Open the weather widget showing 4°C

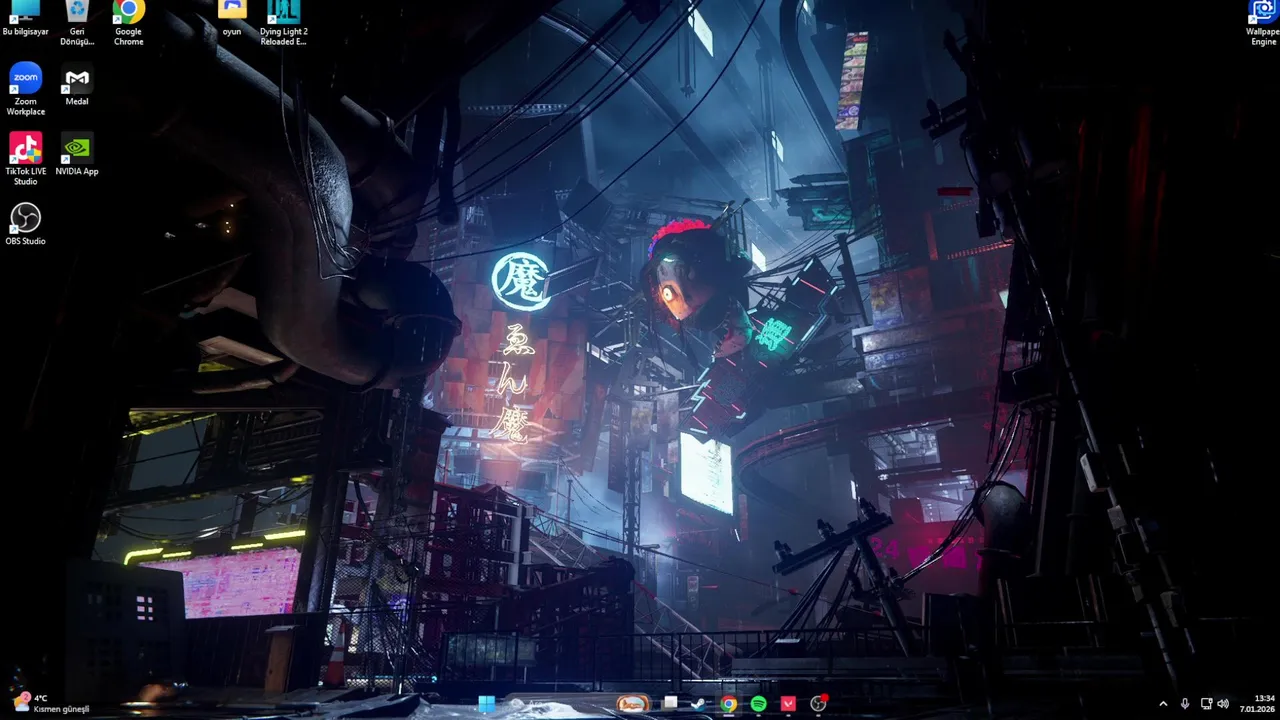coord(52,703)
